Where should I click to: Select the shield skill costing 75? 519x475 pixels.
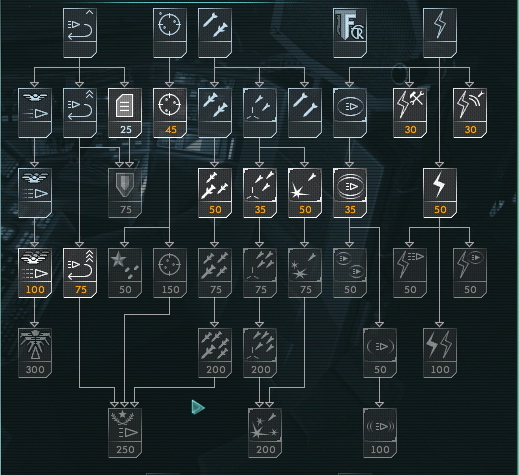coord(125,193)
